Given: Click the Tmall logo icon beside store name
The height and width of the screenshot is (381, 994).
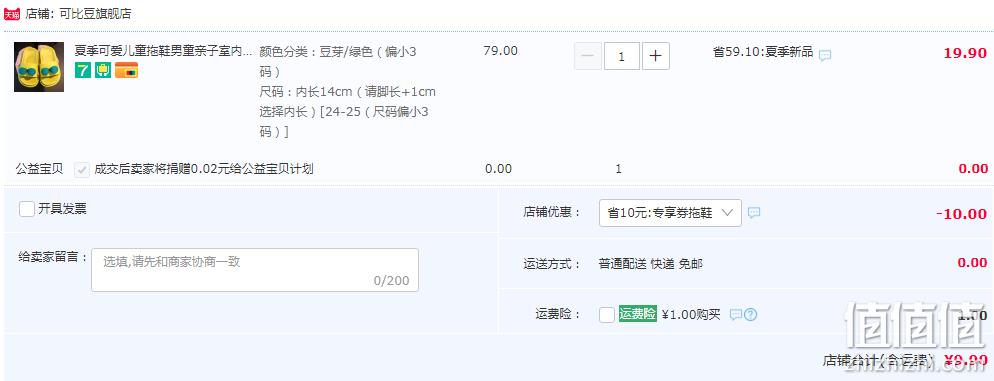Looking at the screenshot, I should click(12, 14).
